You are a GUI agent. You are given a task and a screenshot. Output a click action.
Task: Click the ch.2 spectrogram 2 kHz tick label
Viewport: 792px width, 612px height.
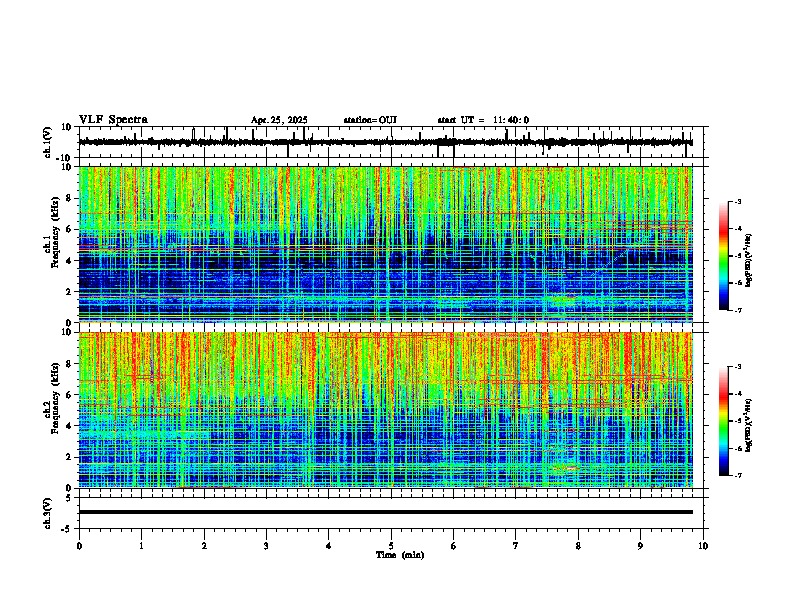pyautogui.click(x=71, y=457)
